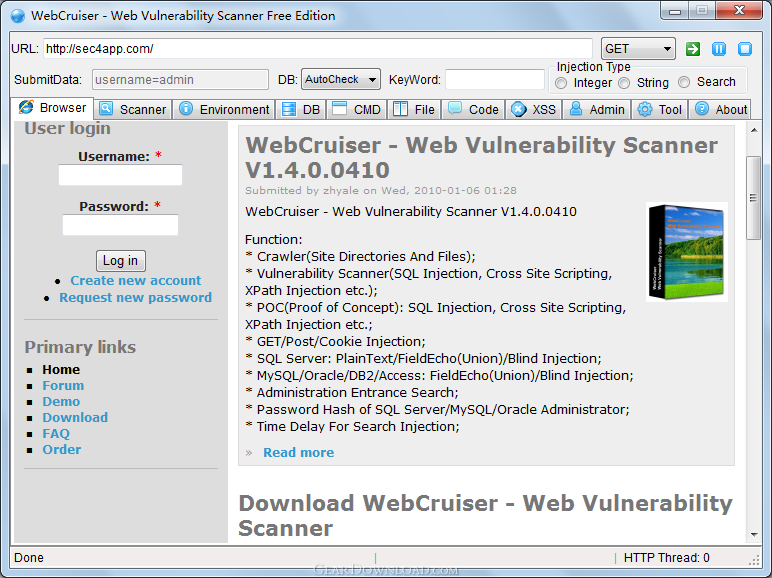Select the String injection type

tap(624, 83)
